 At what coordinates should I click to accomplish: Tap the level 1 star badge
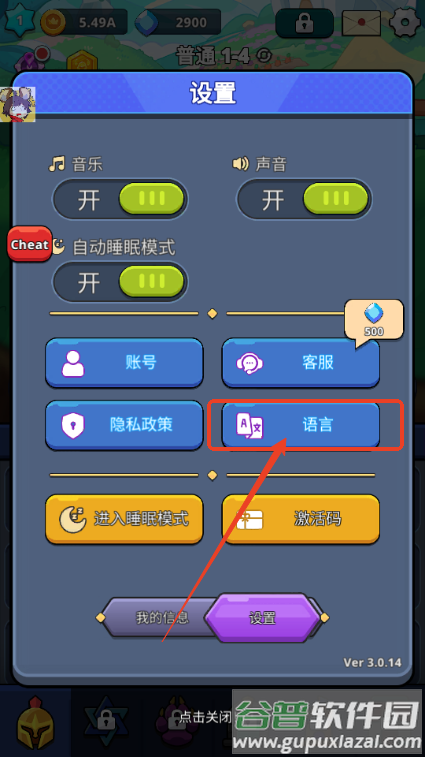20,21
